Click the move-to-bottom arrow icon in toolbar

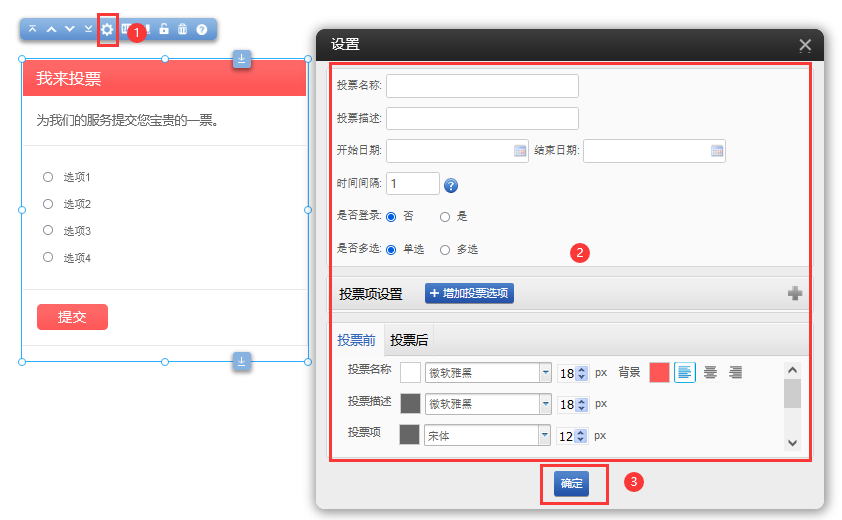coord(89,29)
